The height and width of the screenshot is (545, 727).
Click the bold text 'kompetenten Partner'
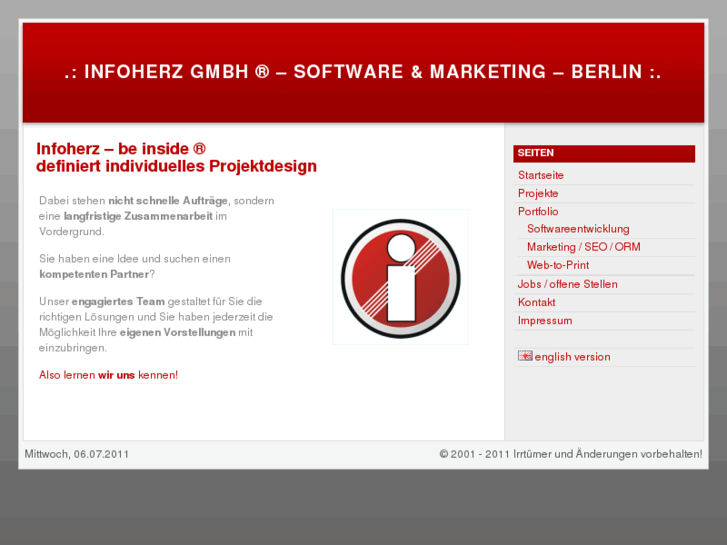click(94, 274)
